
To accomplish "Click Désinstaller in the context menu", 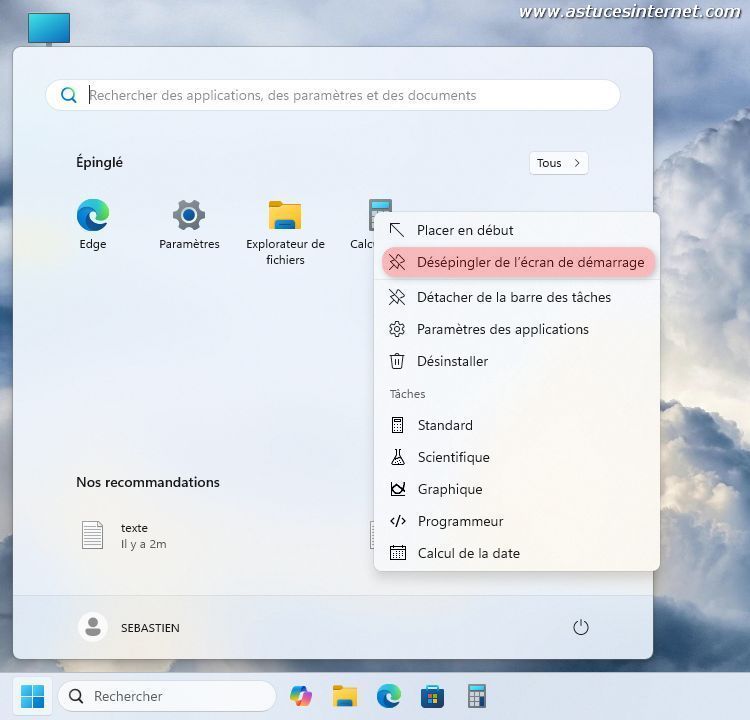I will [452, 361].
